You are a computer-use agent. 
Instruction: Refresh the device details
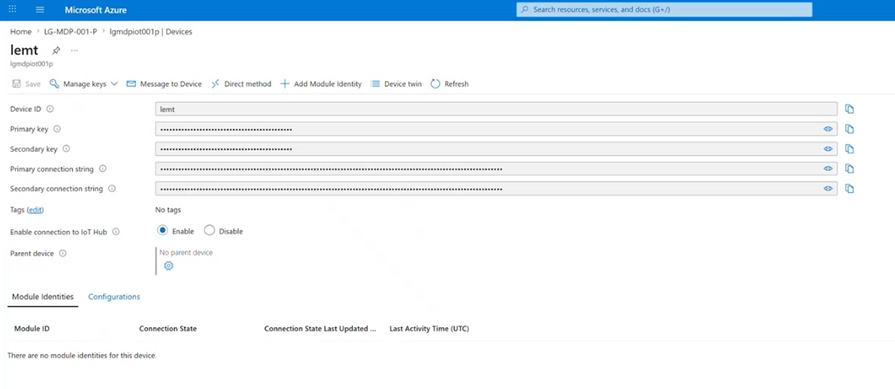pyautogui.click(x=449, y=84)
